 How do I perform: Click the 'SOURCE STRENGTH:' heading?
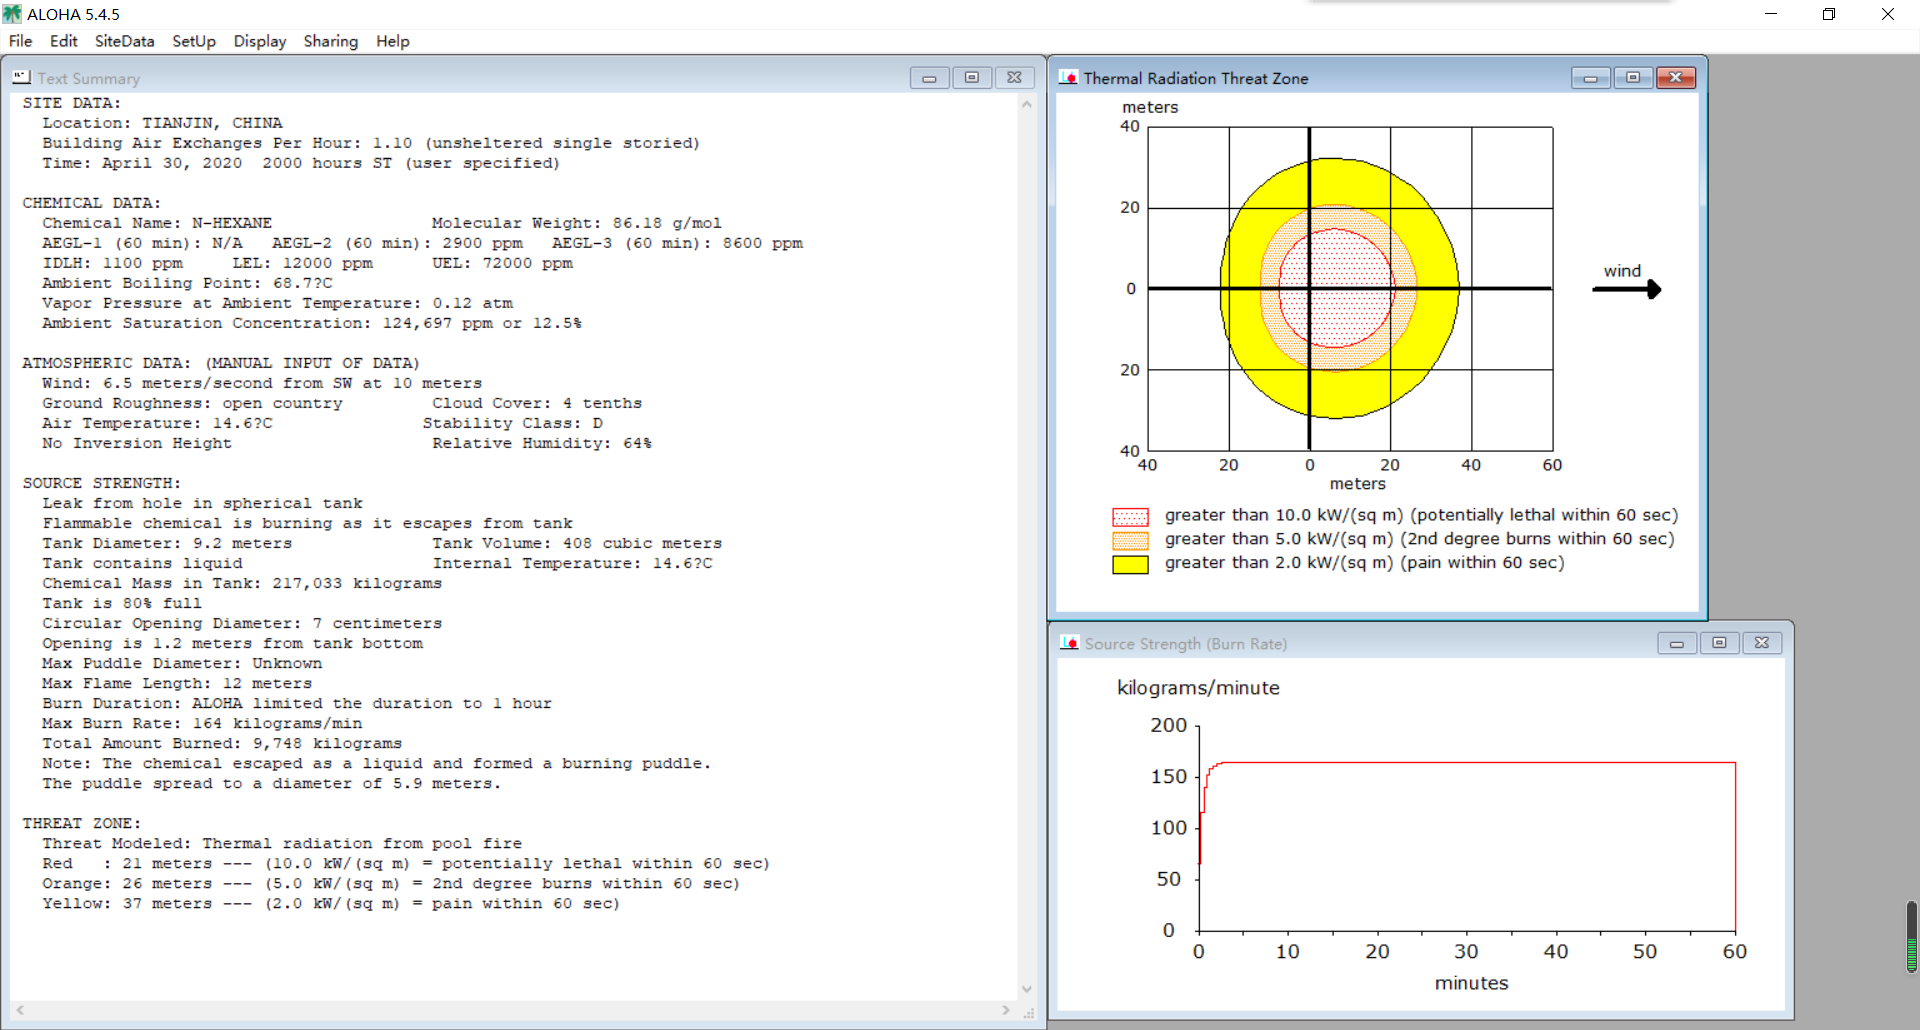pyautogui.click(x=102, y=483)
